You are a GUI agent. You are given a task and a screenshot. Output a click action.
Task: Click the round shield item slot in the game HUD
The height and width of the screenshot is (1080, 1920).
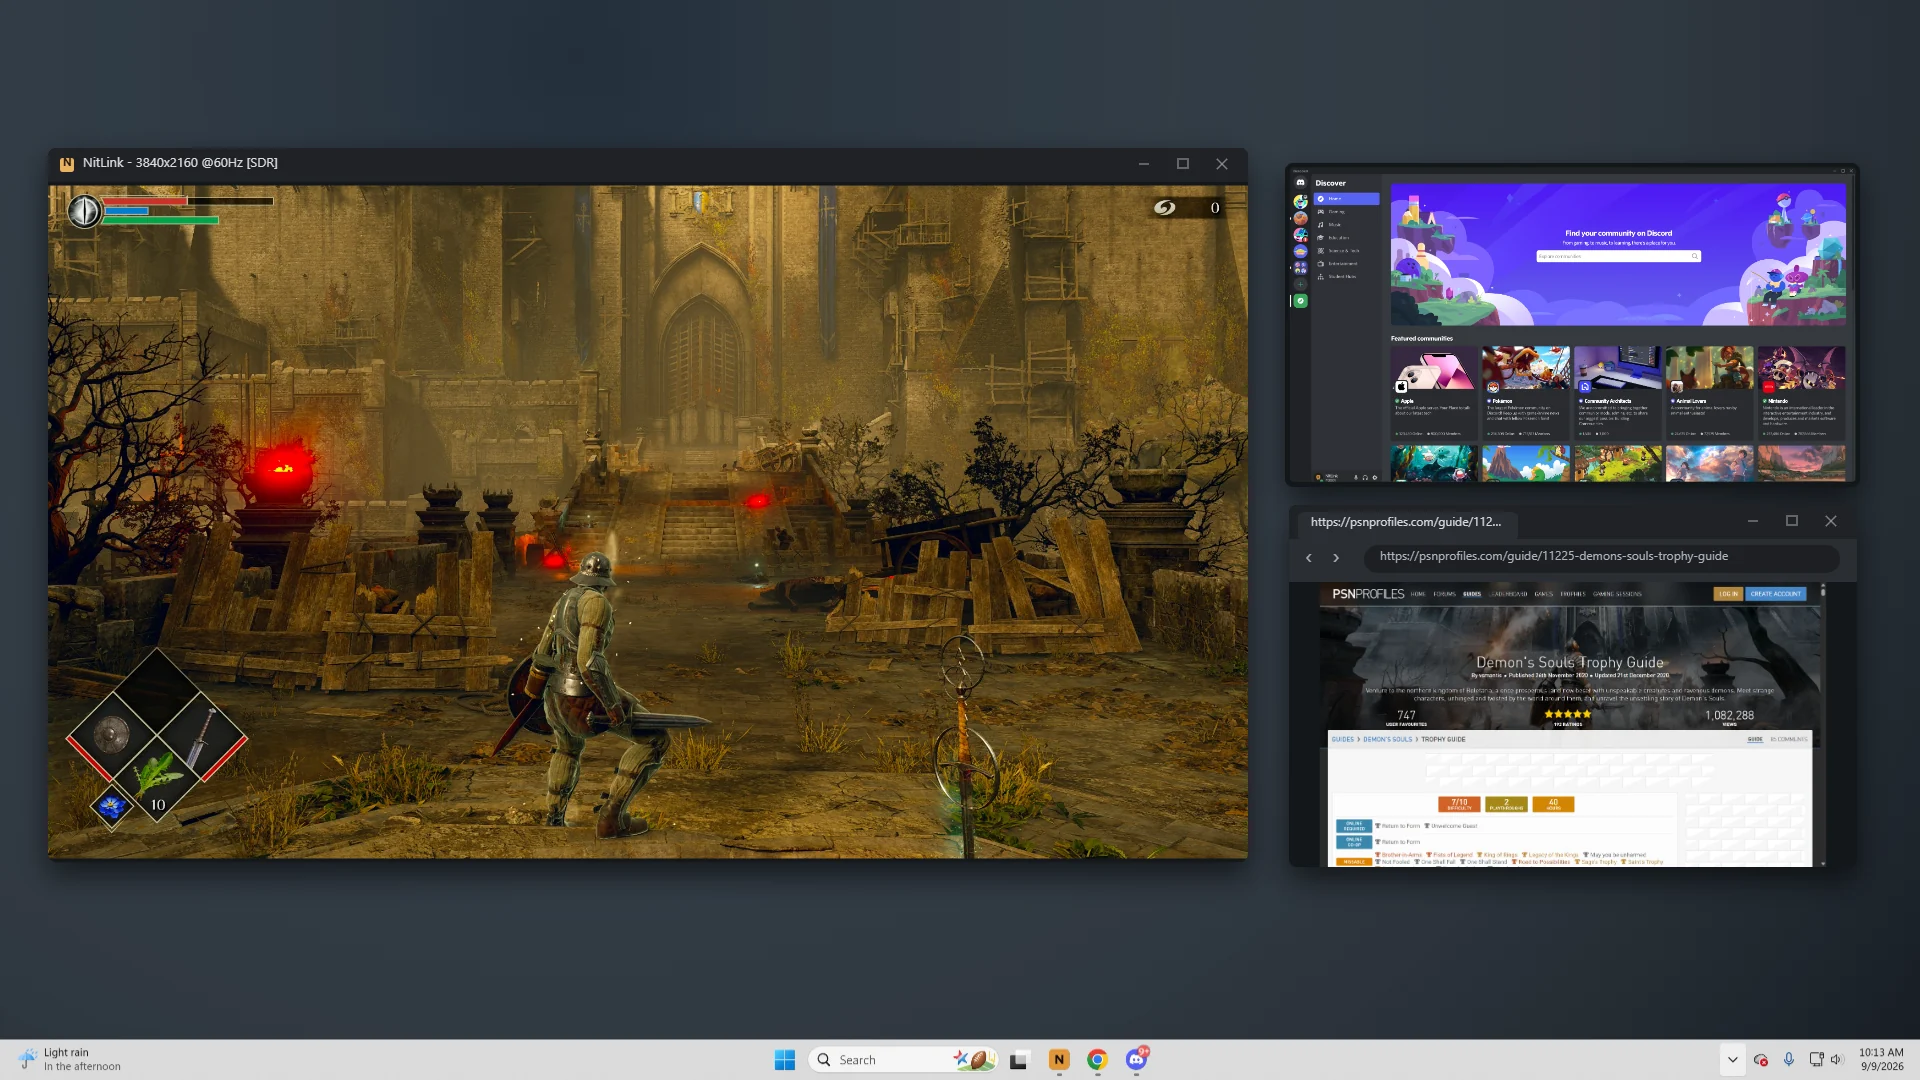pos(111,736)
